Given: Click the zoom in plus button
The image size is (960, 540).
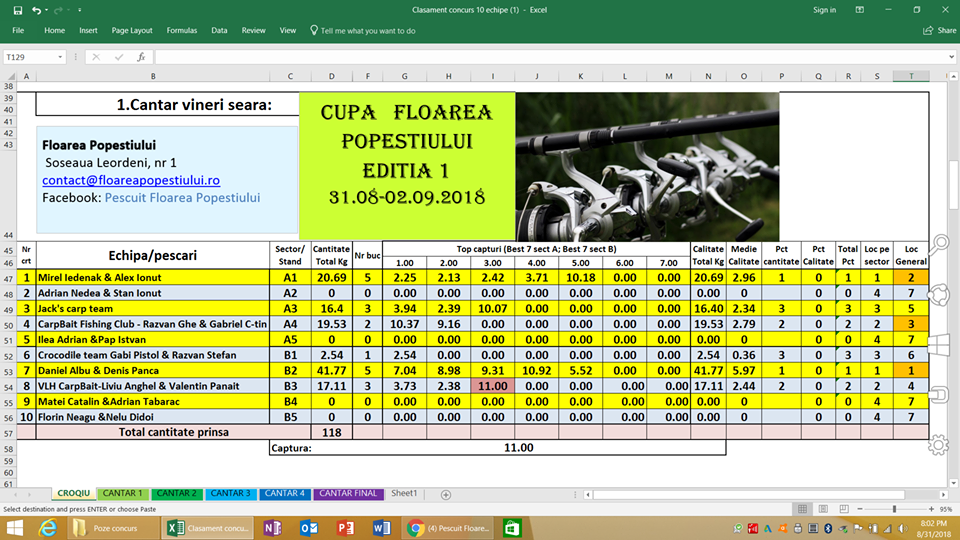Looking at the screenshot, I should 931,509.
